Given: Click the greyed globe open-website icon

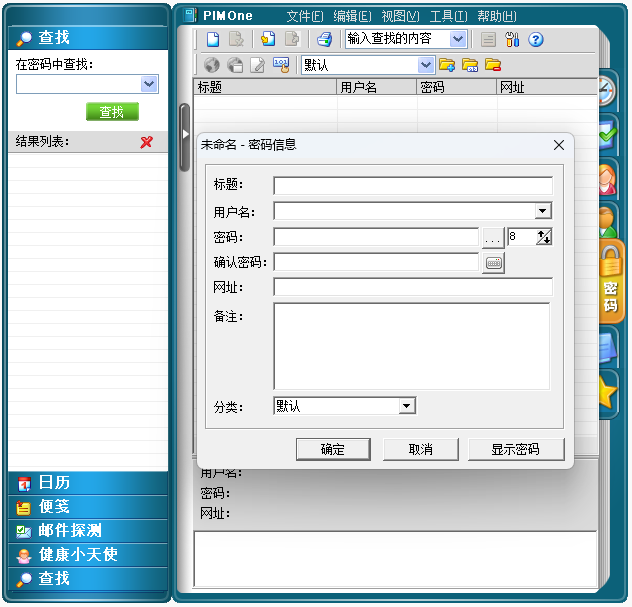Looking at the screenshot, I should click(x=212, y=64).
